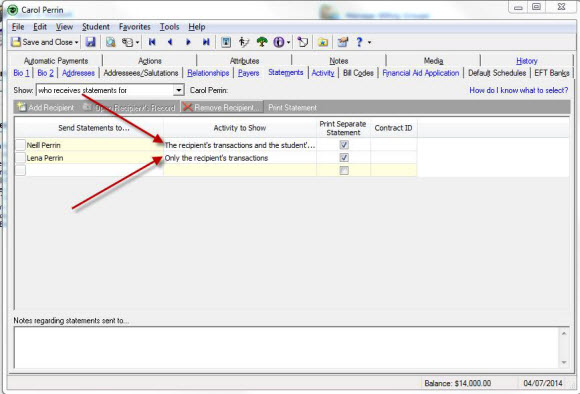Click the 'How do I know what to select?' link

coord(519,90)
